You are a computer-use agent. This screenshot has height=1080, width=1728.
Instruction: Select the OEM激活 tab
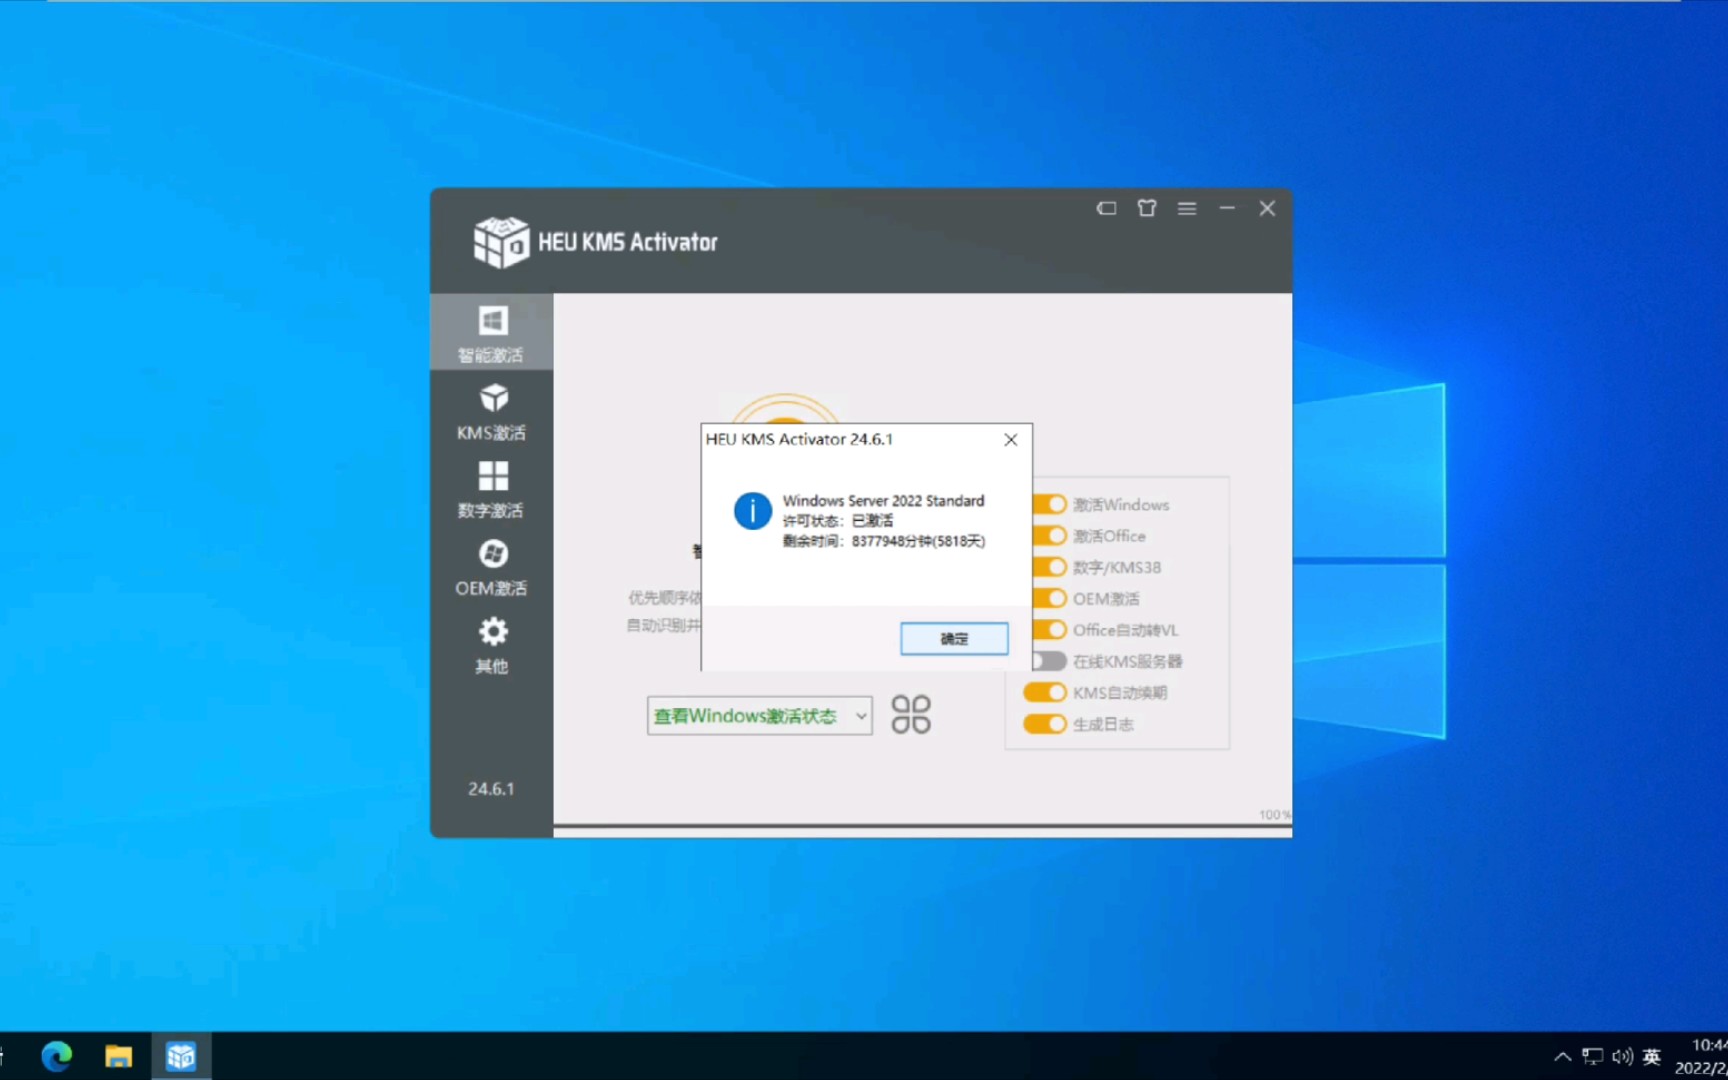coord(491,567)
